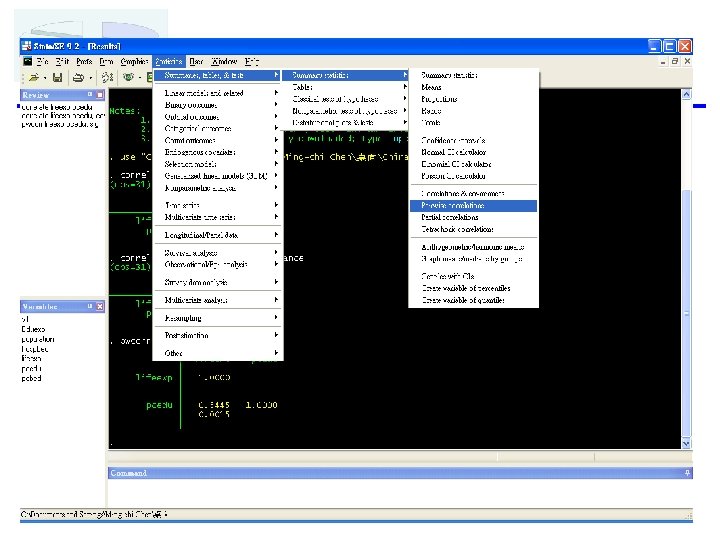Image resolution: width=720 pixels, height=540 pixels.
Task: Open the Graphics menu
Action: tap(134, 61)
